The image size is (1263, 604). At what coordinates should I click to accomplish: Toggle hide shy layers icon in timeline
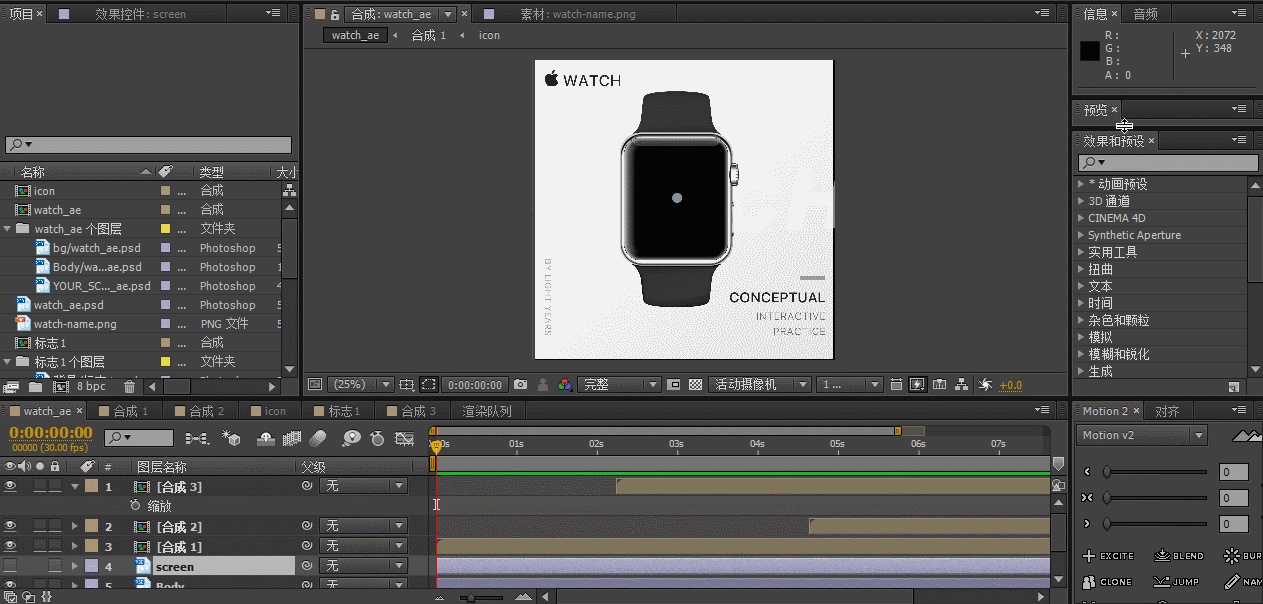pos(266,438)
